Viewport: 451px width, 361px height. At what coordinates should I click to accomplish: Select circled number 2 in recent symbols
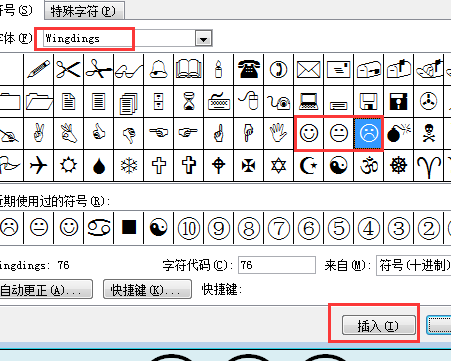click(429, 228)
